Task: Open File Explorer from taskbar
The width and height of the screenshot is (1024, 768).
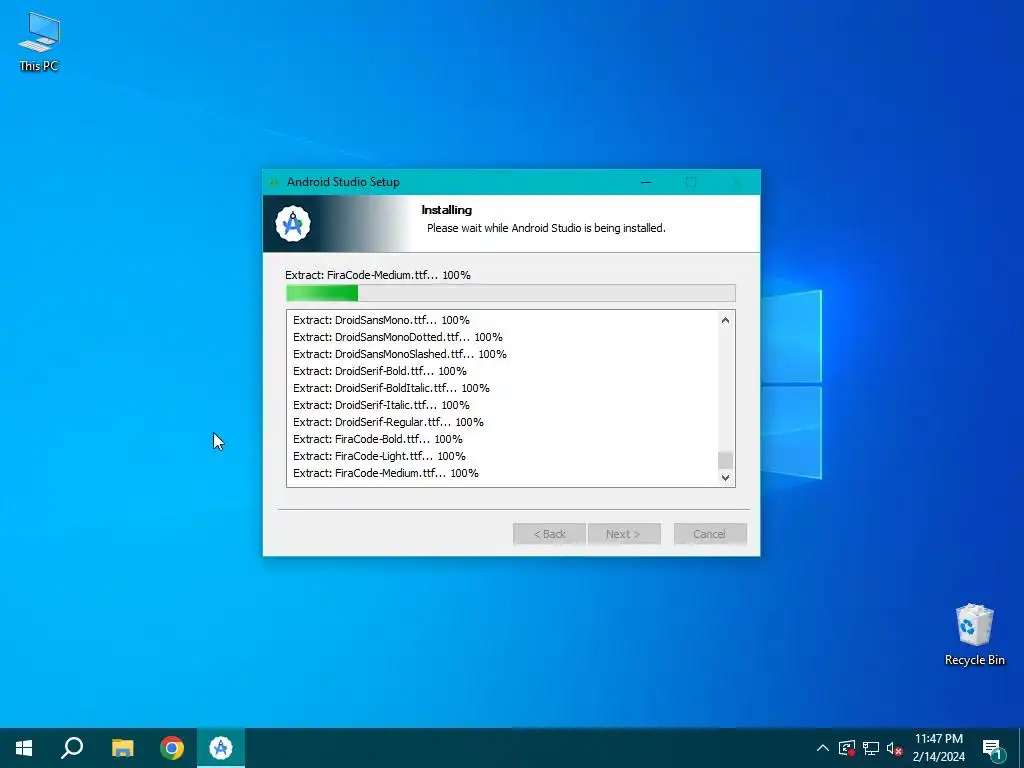Action: click(122, 748)
